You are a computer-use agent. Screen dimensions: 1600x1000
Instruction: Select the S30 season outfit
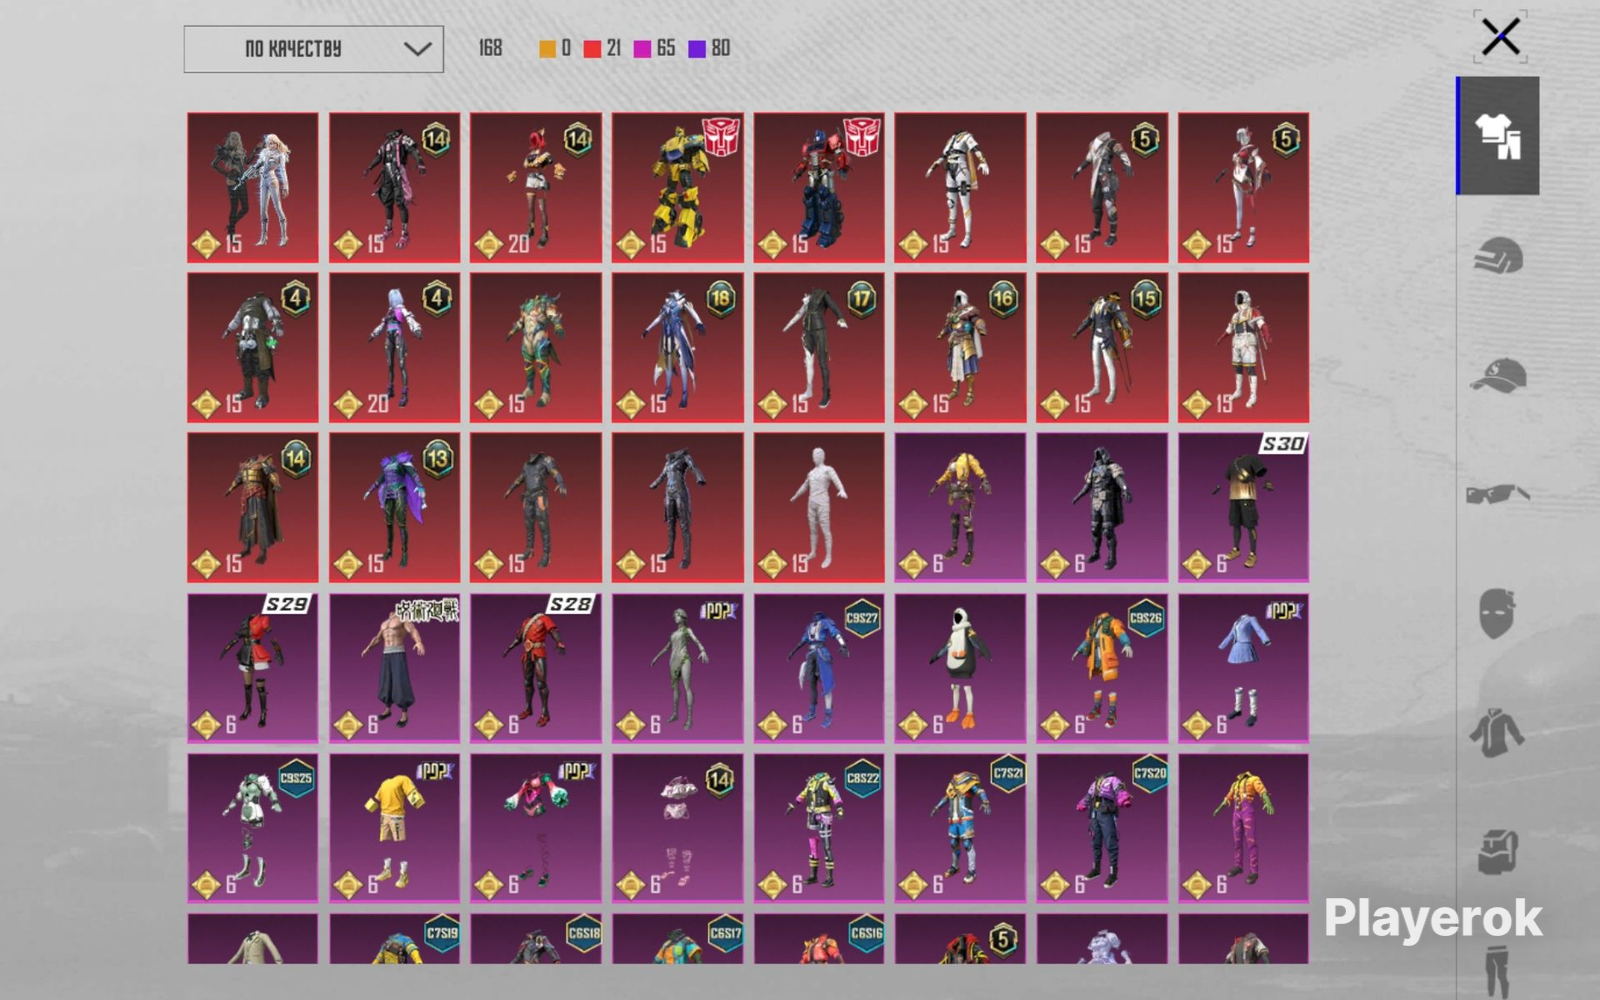tap(1243, 508)
